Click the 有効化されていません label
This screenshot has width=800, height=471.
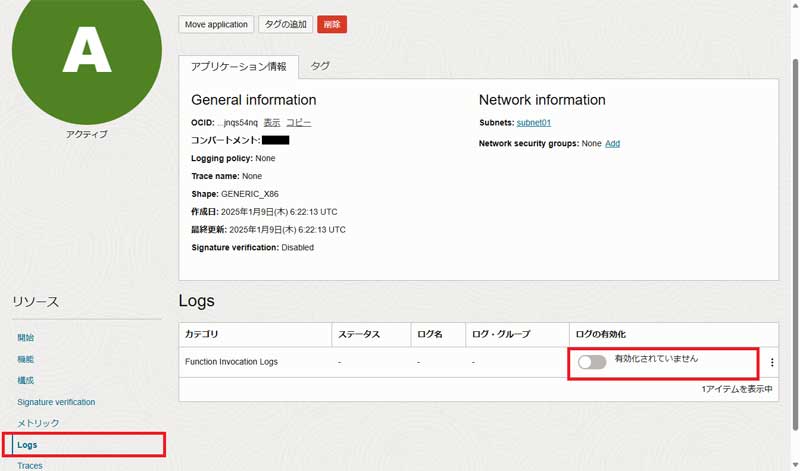point(656,359)
